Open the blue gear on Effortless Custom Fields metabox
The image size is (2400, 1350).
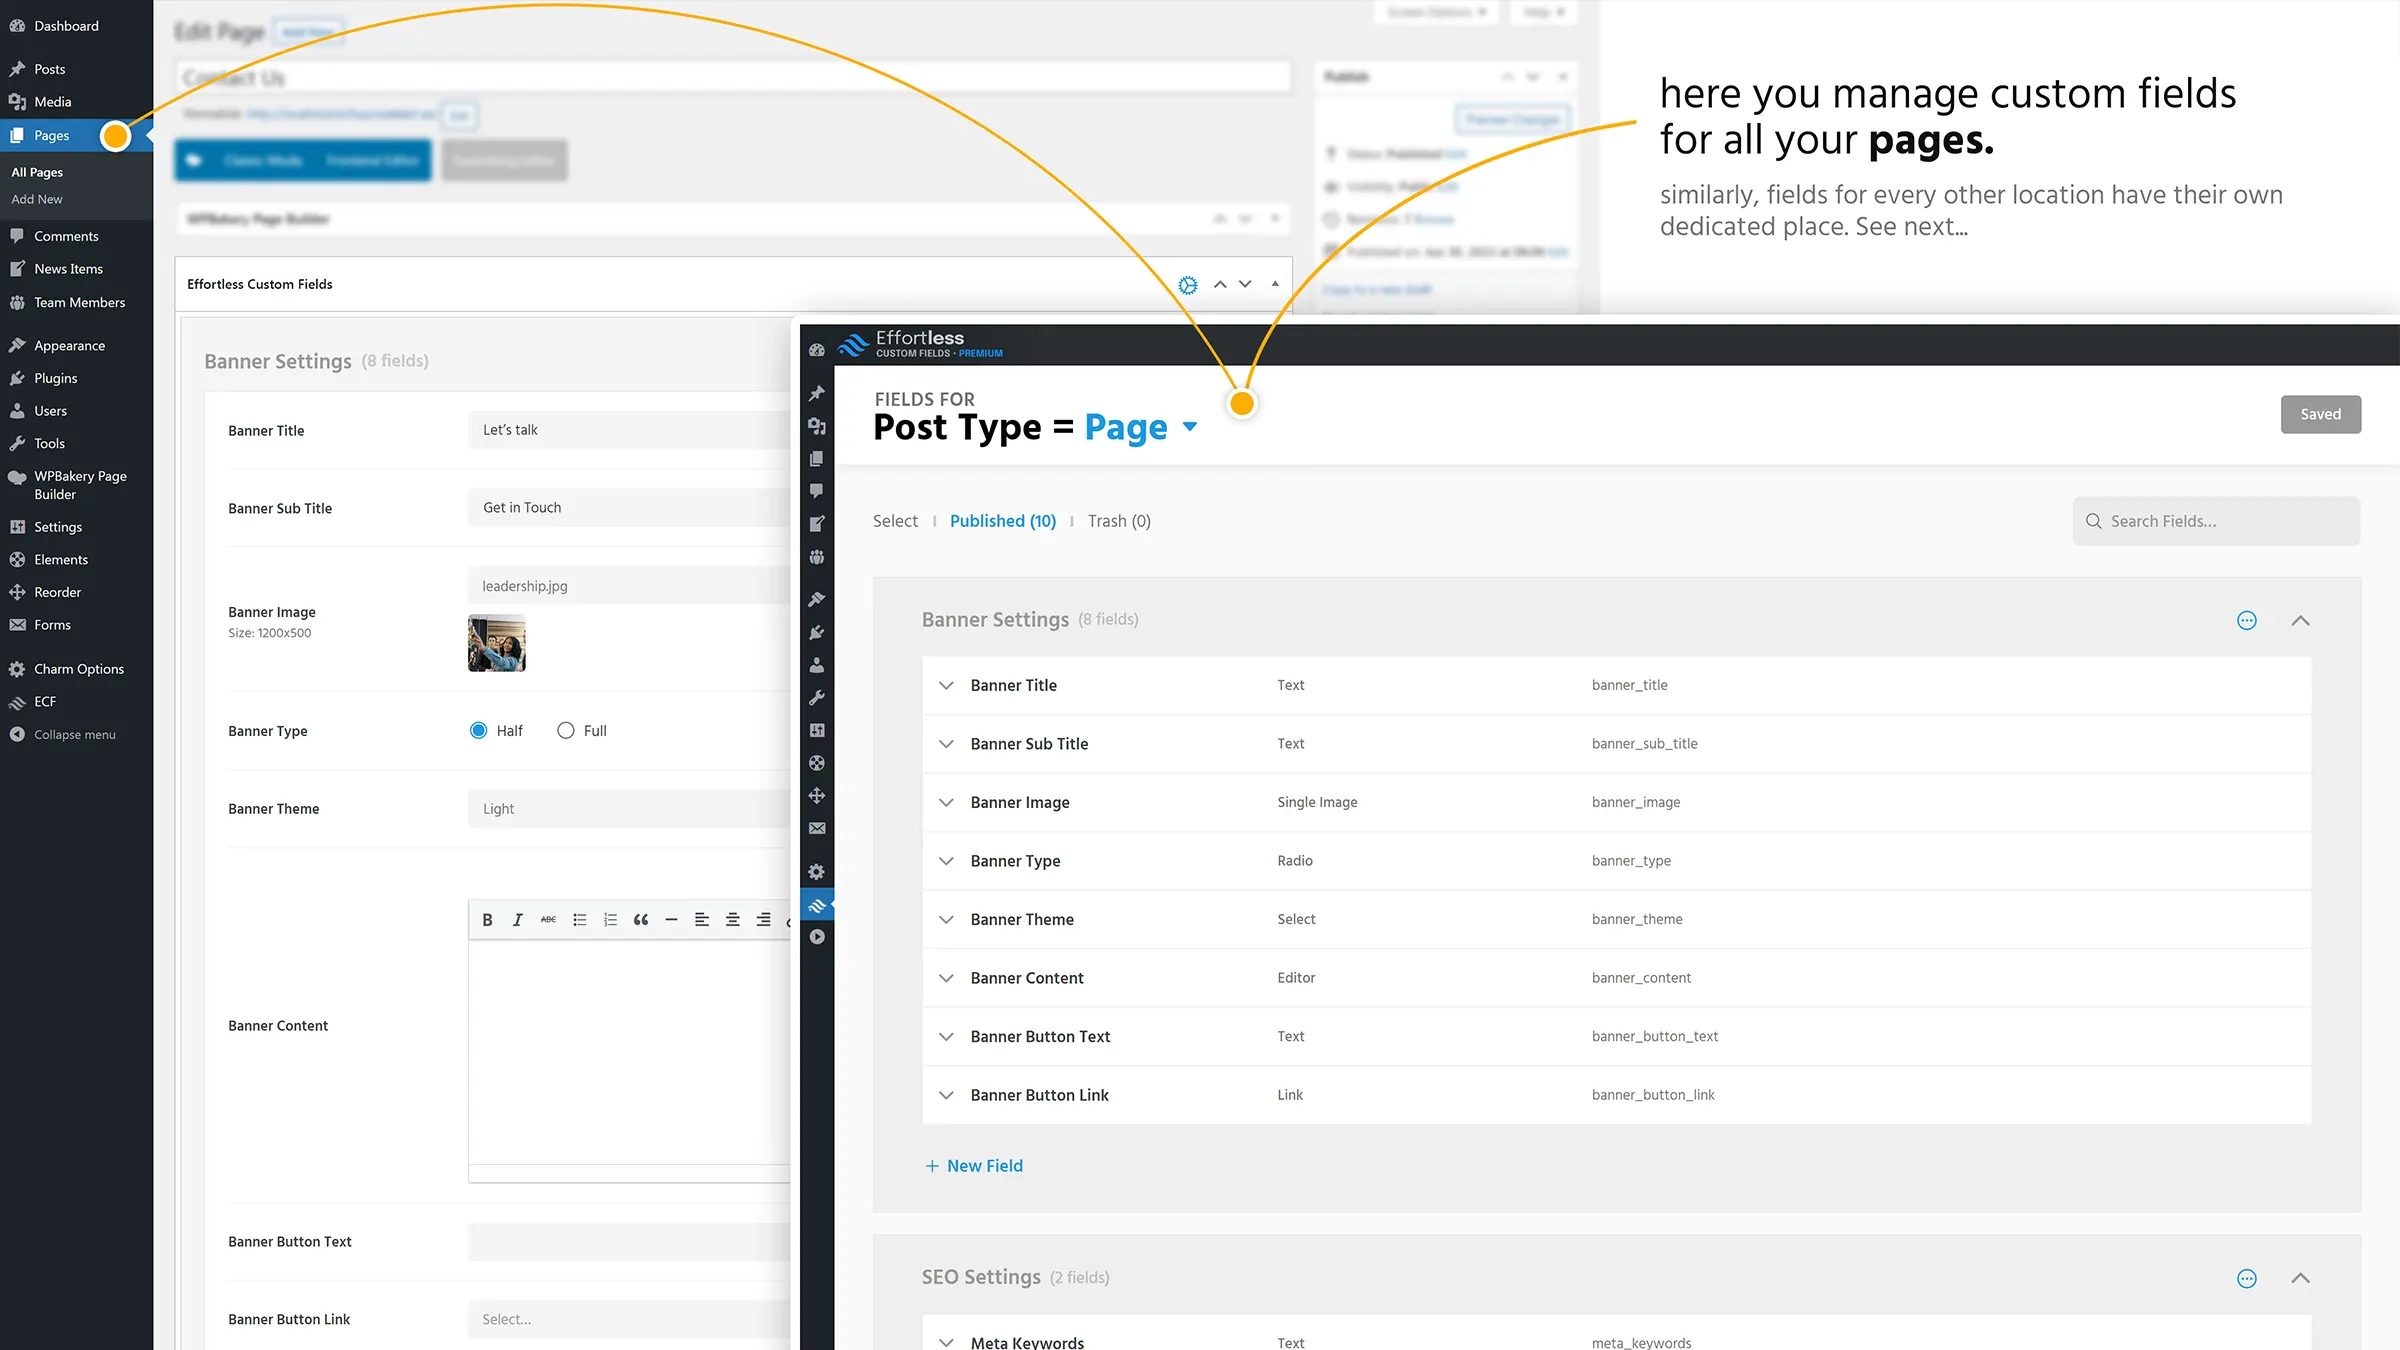[x=1187, y=284]
